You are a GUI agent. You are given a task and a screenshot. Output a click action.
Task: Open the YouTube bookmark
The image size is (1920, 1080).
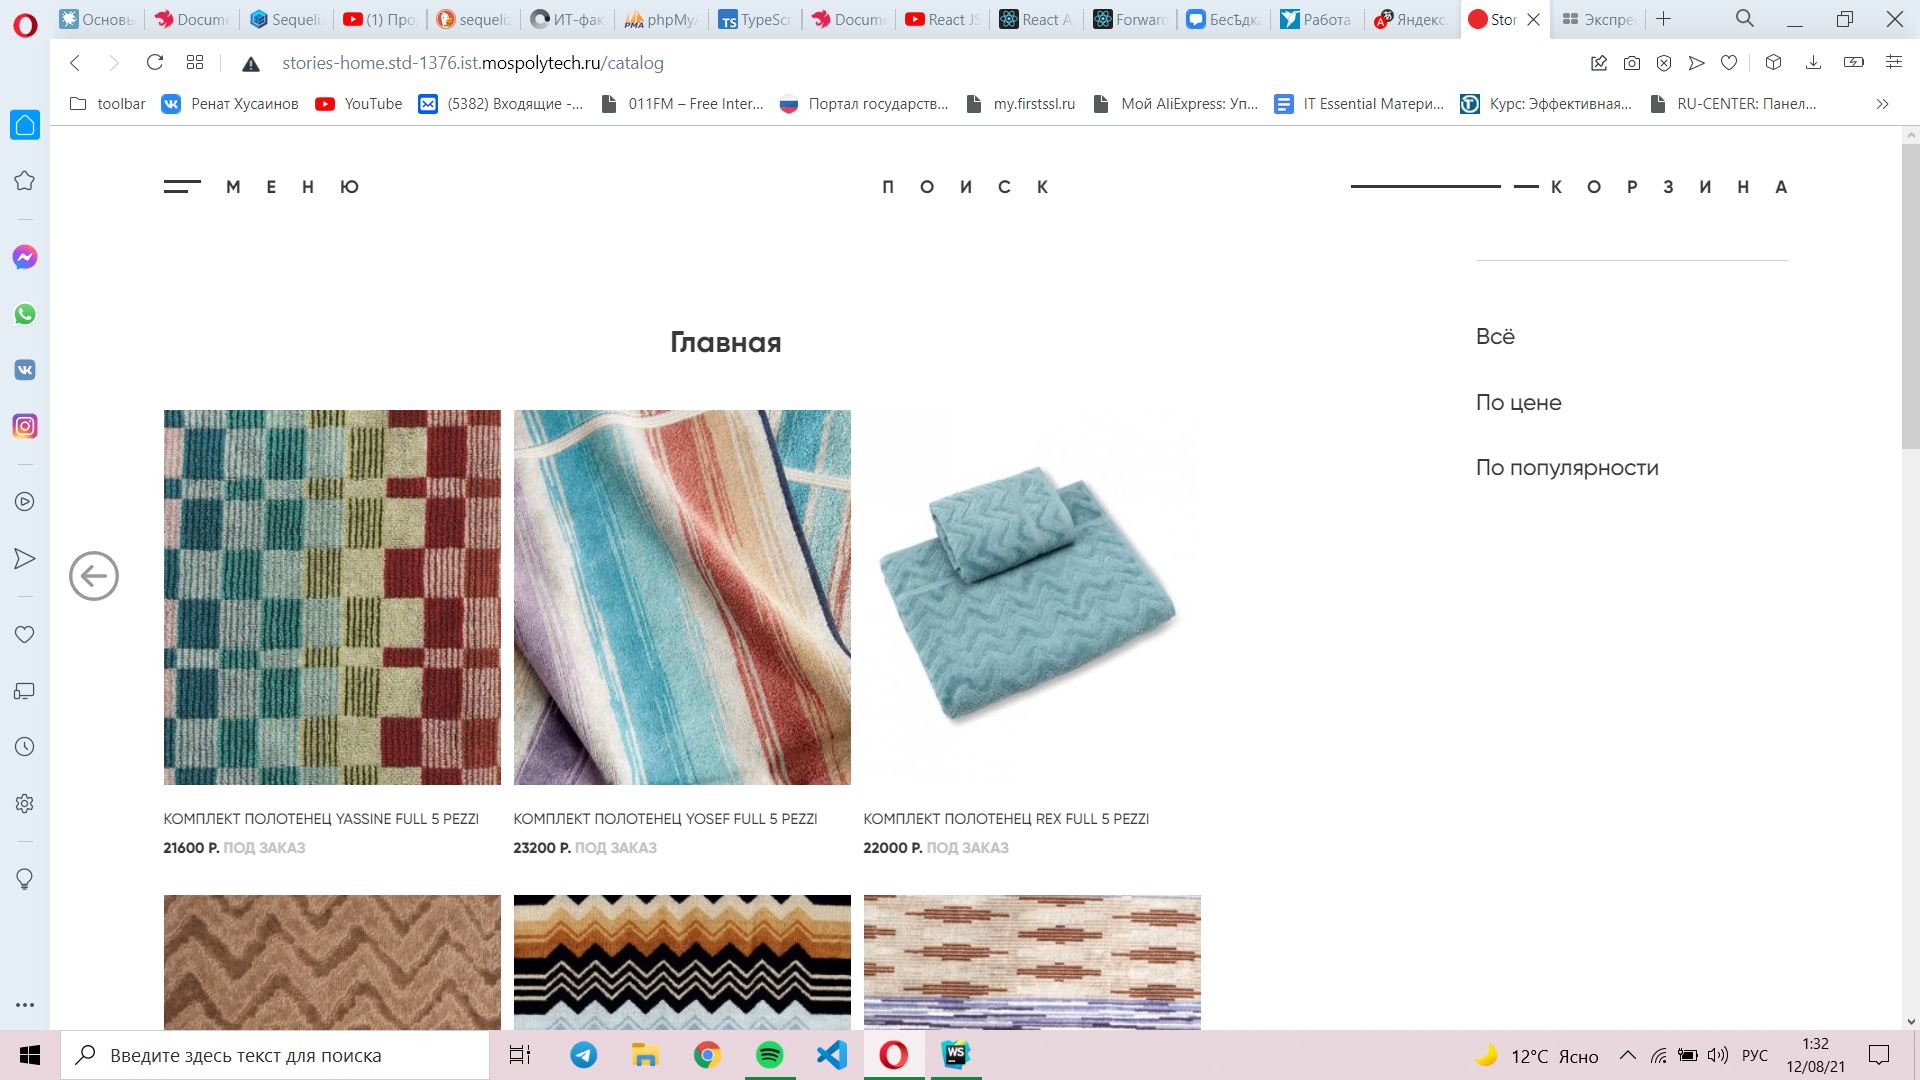359,104
